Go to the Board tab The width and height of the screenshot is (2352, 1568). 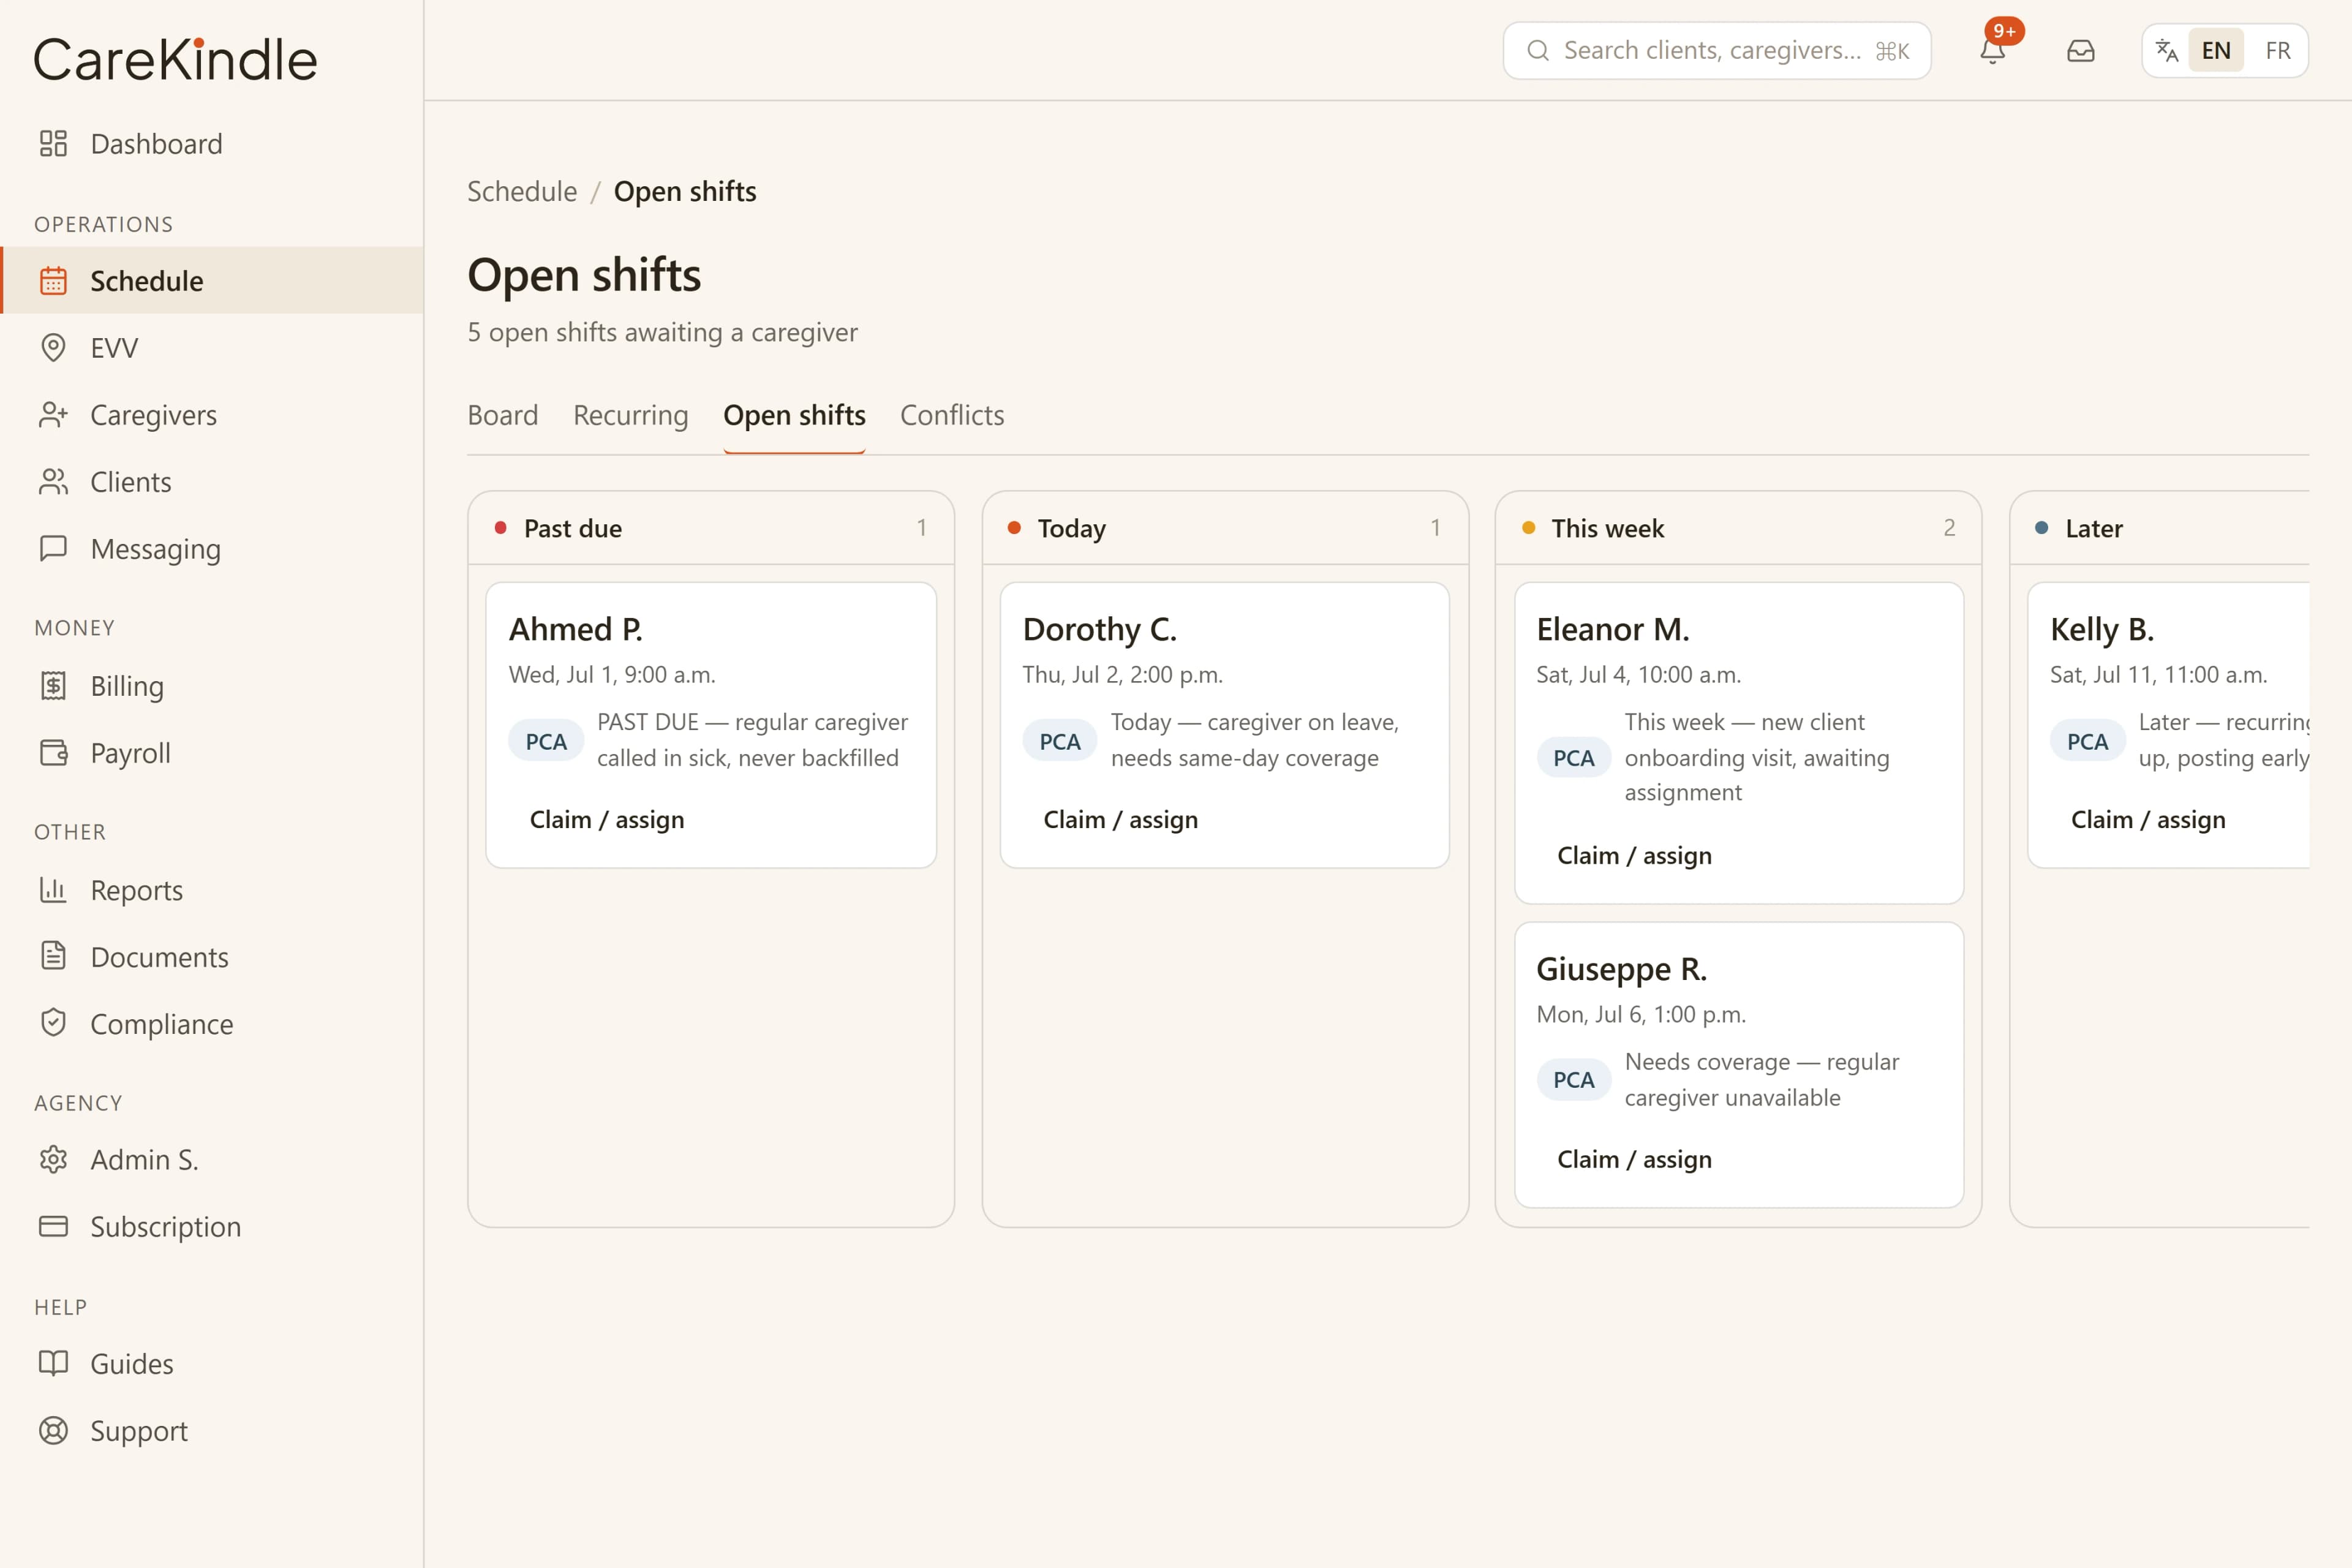pos(503,415)
